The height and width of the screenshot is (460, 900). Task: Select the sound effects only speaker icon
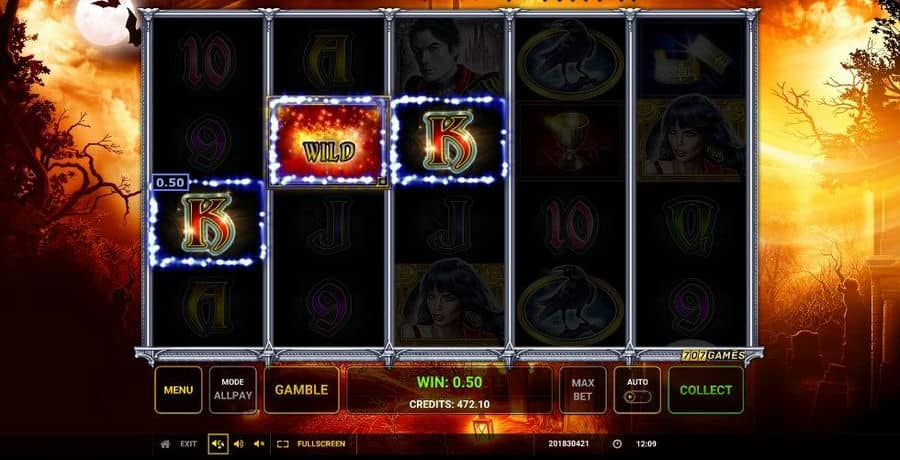[239, 444]
